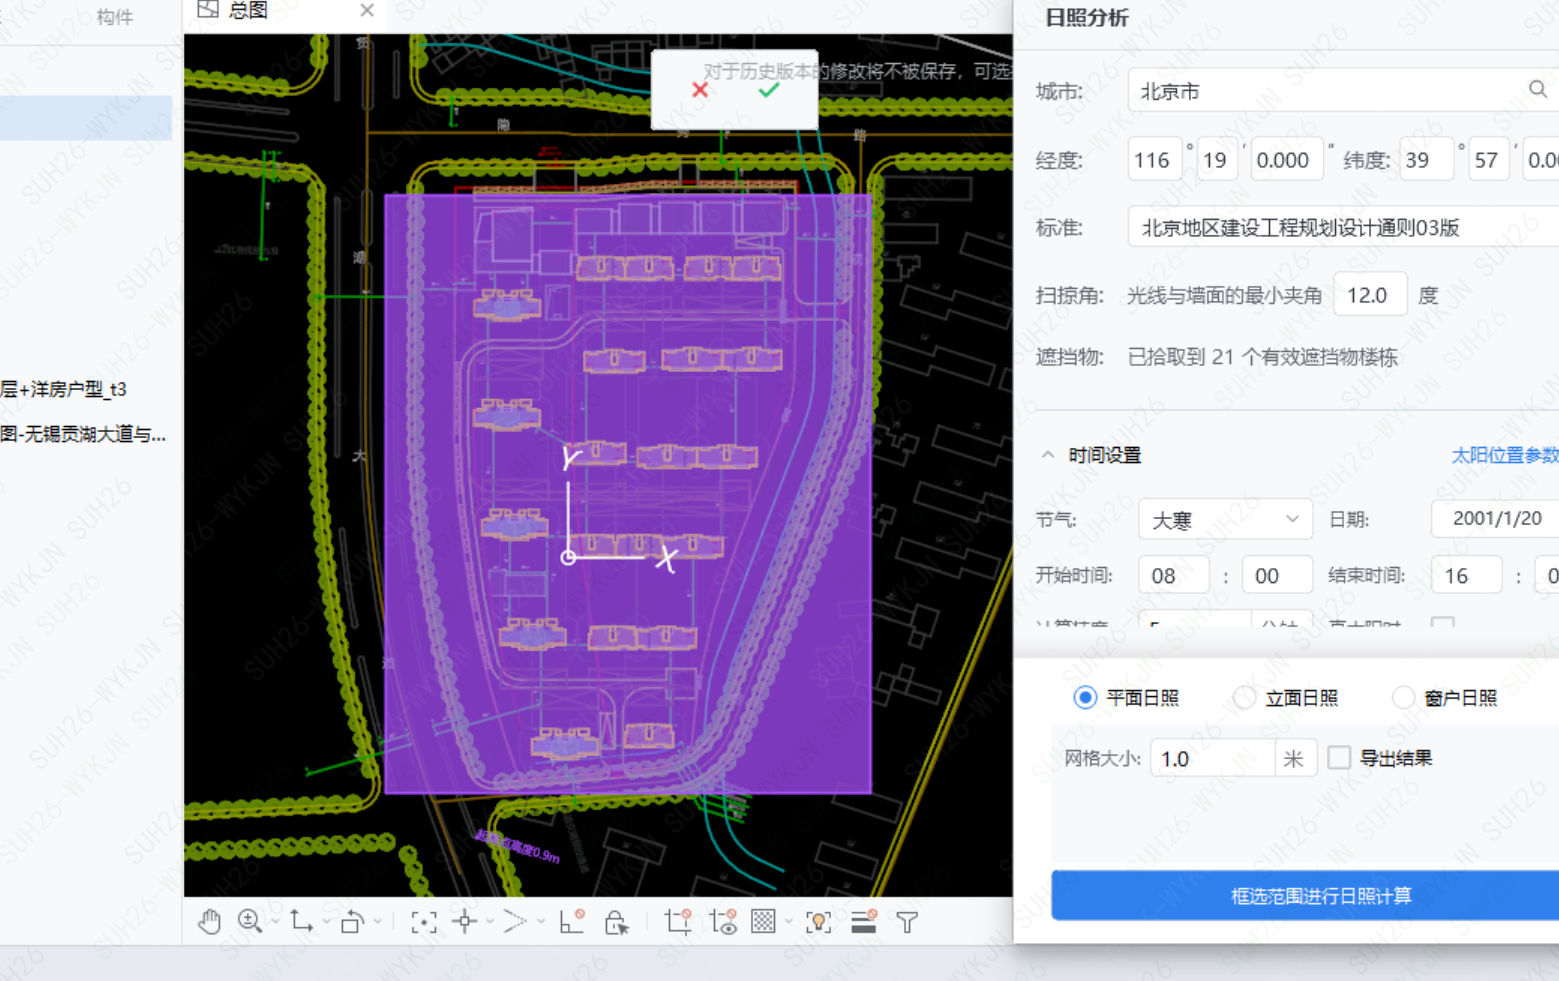Click the zoom magnifier tool
1559x981 pixels.
[250, 922]
